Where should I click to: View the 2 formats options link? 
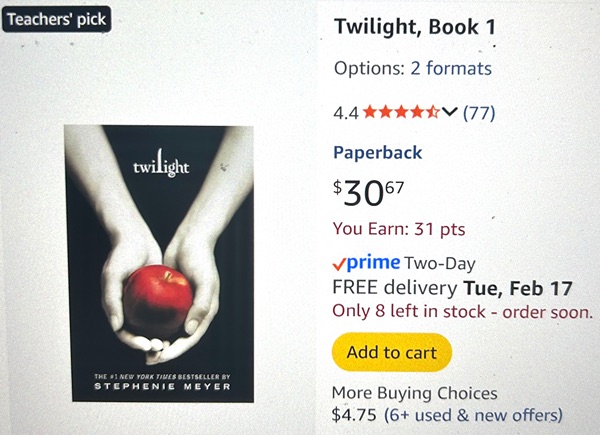tap(451, 69)
